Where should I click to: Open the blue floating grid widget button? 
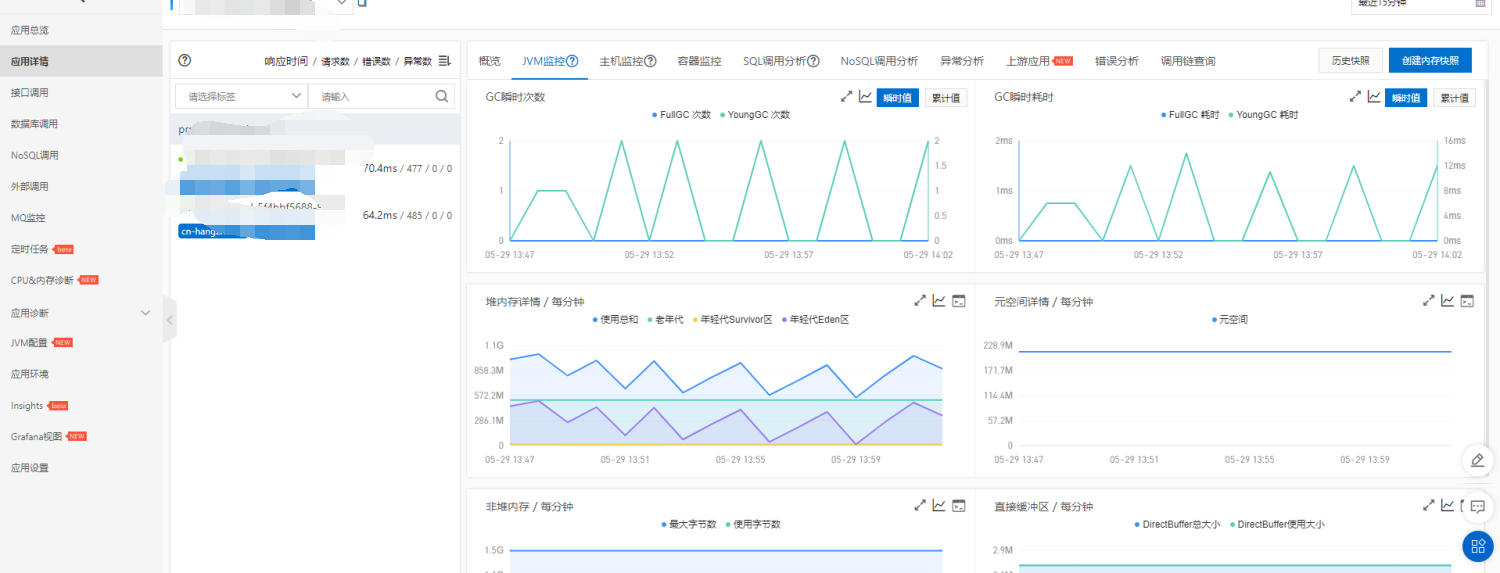1477,546
